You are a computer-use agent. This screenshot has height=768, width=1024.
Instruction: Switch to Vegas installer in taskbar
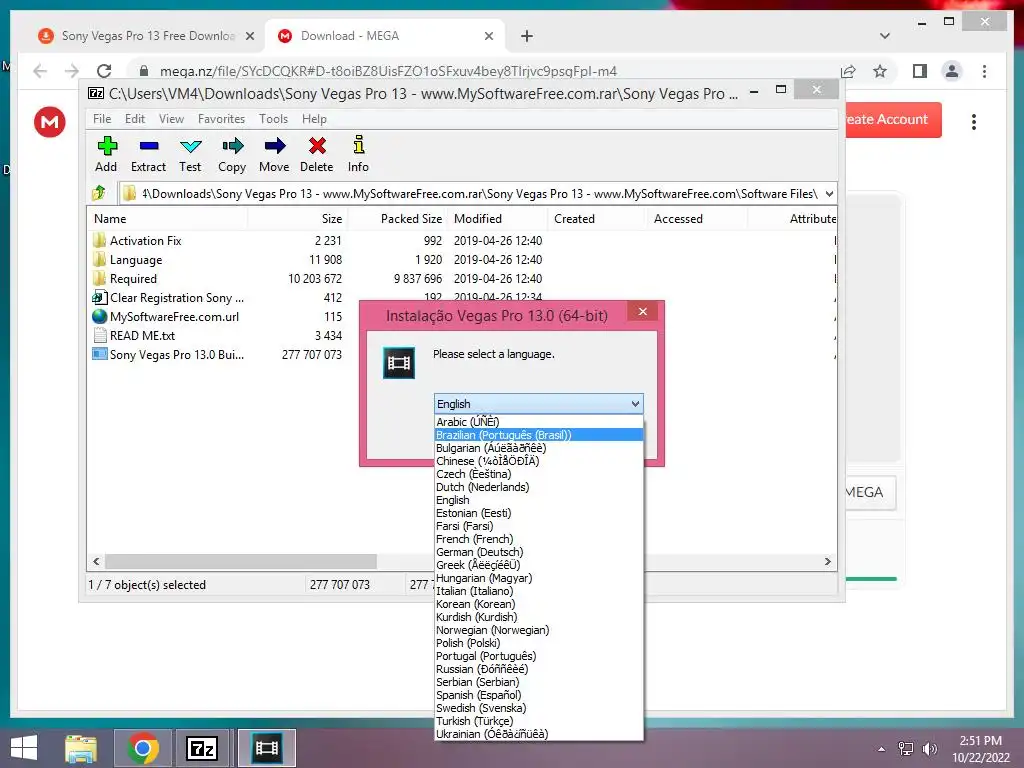266,748
